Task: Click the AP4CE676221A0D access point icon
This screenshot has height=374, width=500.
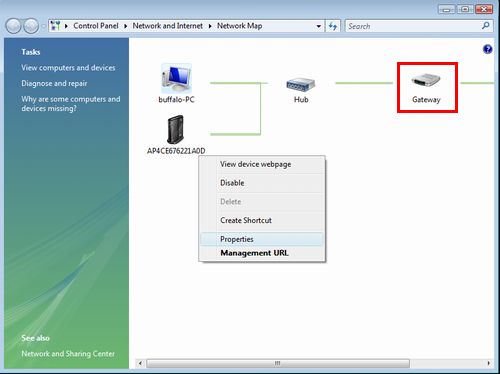Action: 175,129
